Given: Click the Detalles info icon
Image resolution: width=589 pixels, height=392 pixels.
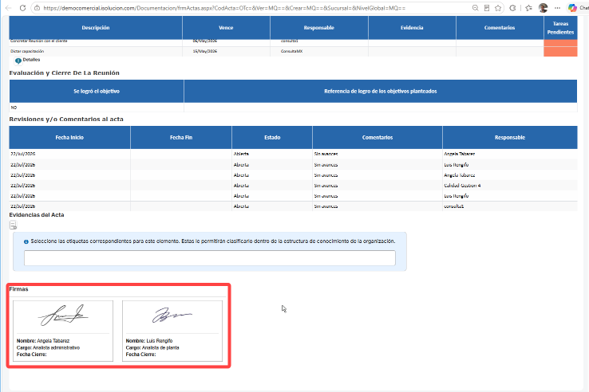Looking at the screenshot, I should point(18,60).
